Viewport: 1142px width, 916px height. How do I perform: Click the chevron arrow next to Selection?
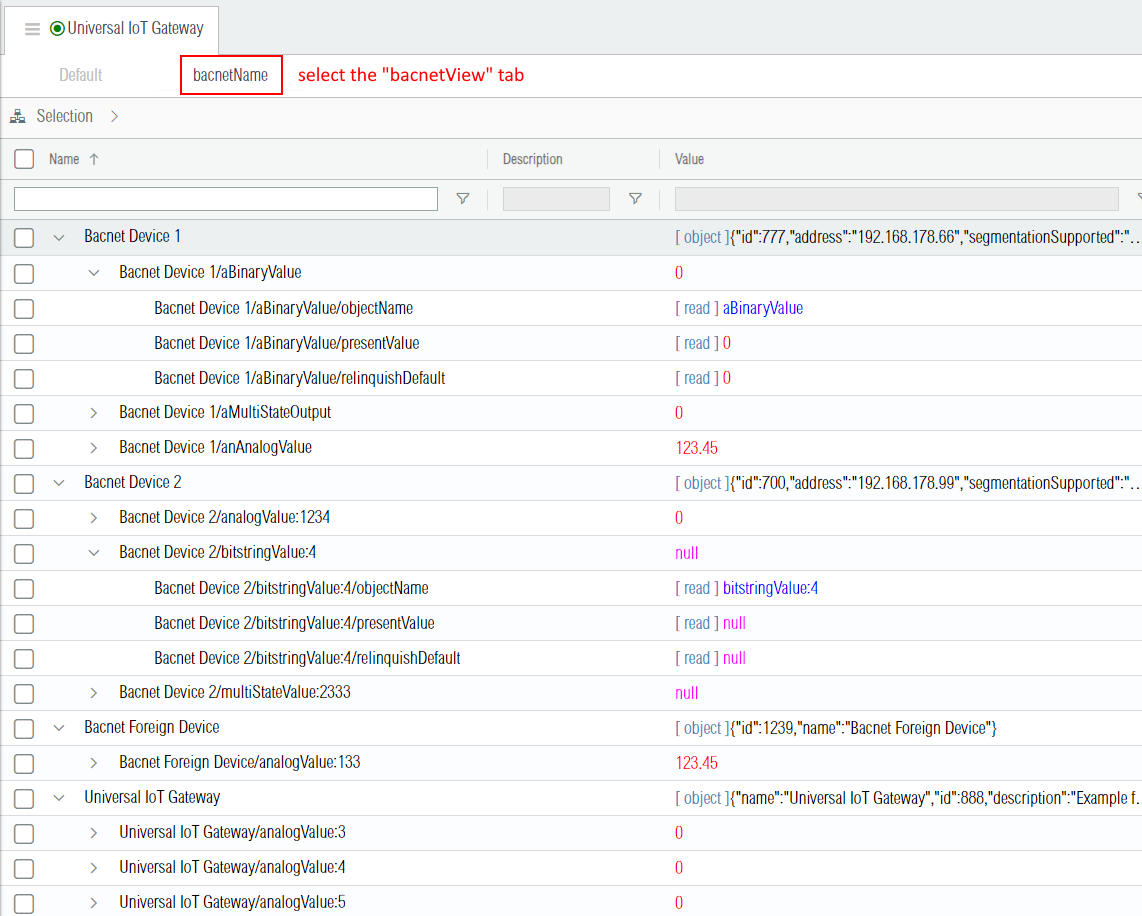(x=114, y=117)
